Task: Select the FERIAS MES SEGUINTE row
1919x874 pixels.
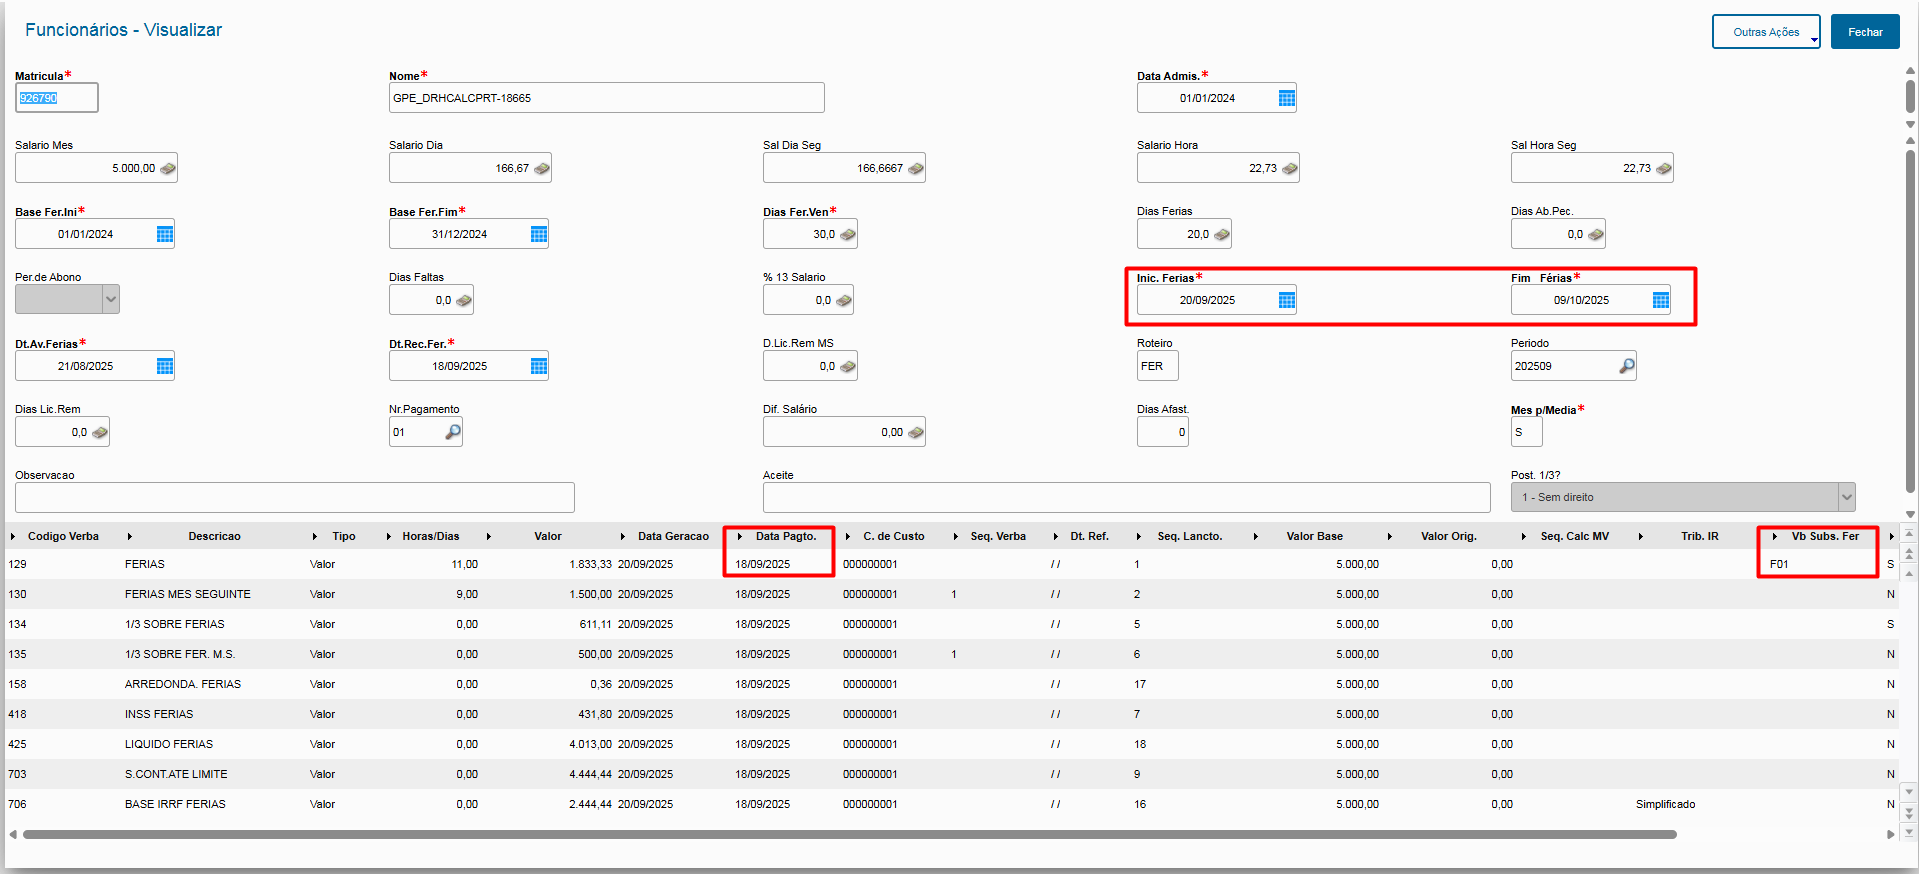Action: tap(952, 594)
